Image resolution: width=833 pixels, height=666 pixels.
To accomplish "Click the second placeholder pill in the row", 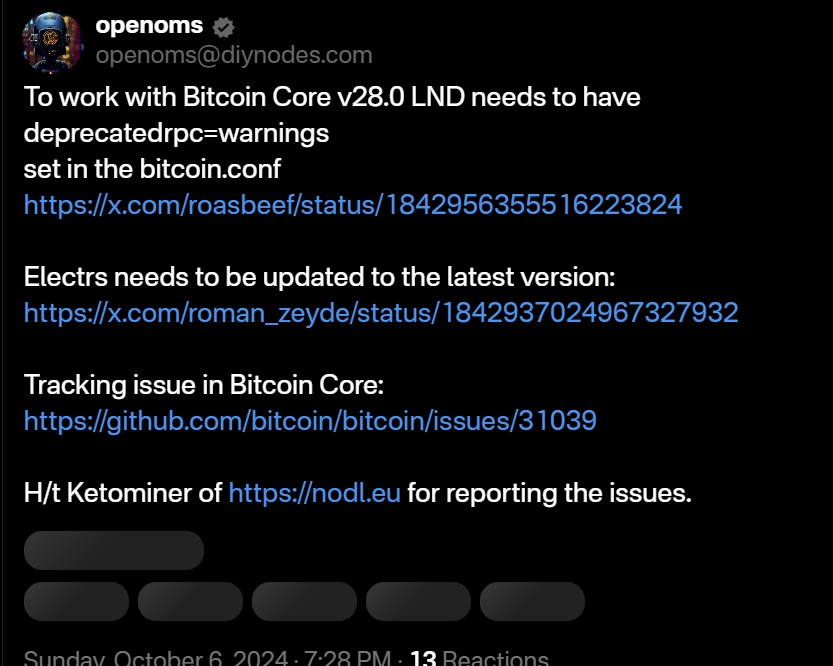I will tap(190, 601).
